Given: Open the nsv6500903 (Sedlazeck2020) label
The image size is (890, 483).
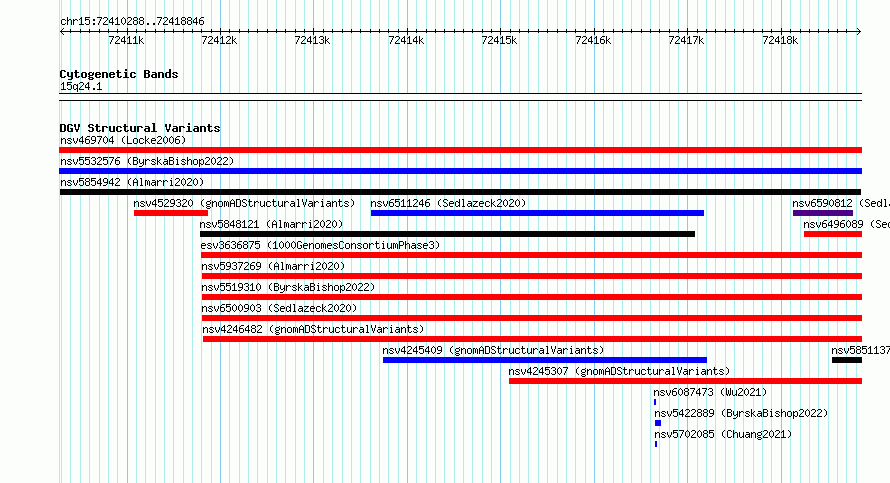Looking at the screenshot, I should coord(279,308).
